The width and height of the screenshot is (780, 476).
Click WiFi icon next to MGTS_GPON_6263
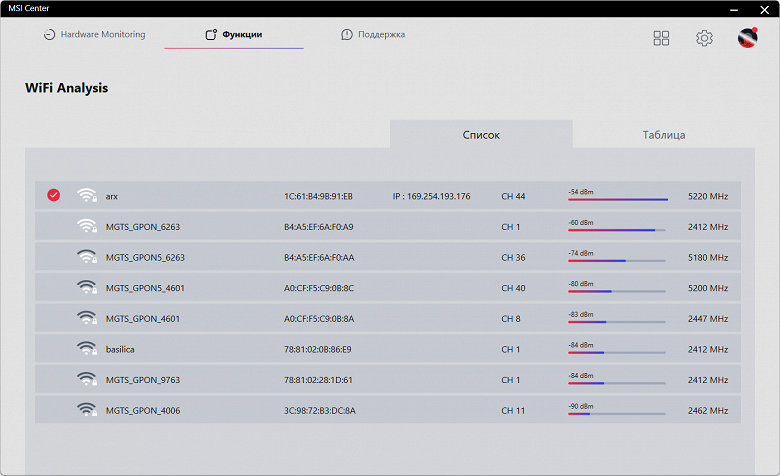(x=87, y=226)
